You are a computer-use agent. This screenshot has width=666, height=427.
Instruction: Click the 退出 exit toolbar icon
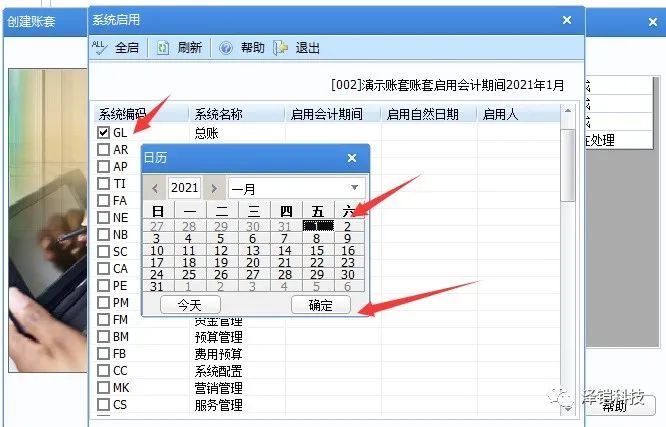click(280, 48)
